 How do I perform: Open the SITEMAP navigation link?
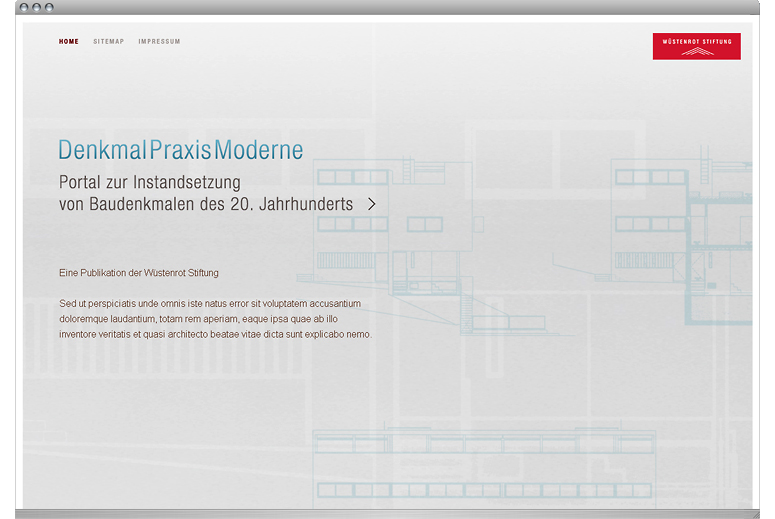(109, 42)
